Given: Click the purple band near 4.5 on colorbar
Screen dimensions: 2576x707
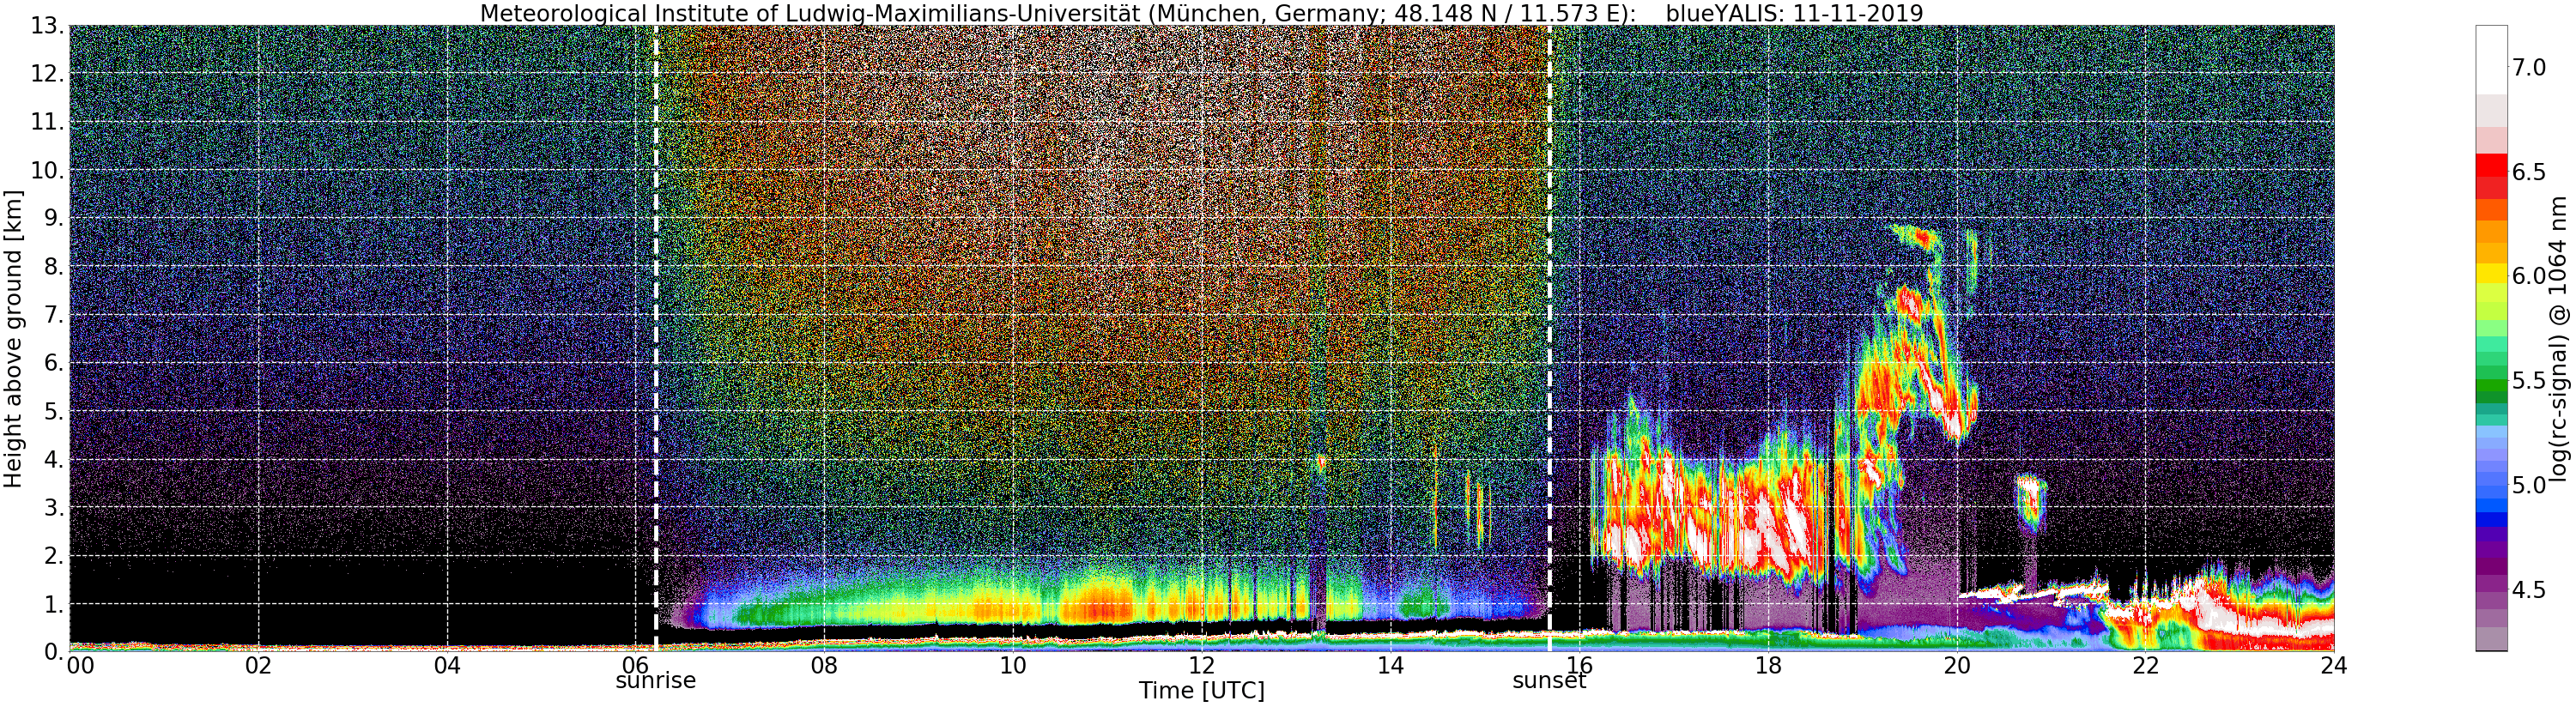Looking at the screenshot, I should pyautogui.click(x=2490, y=590).
